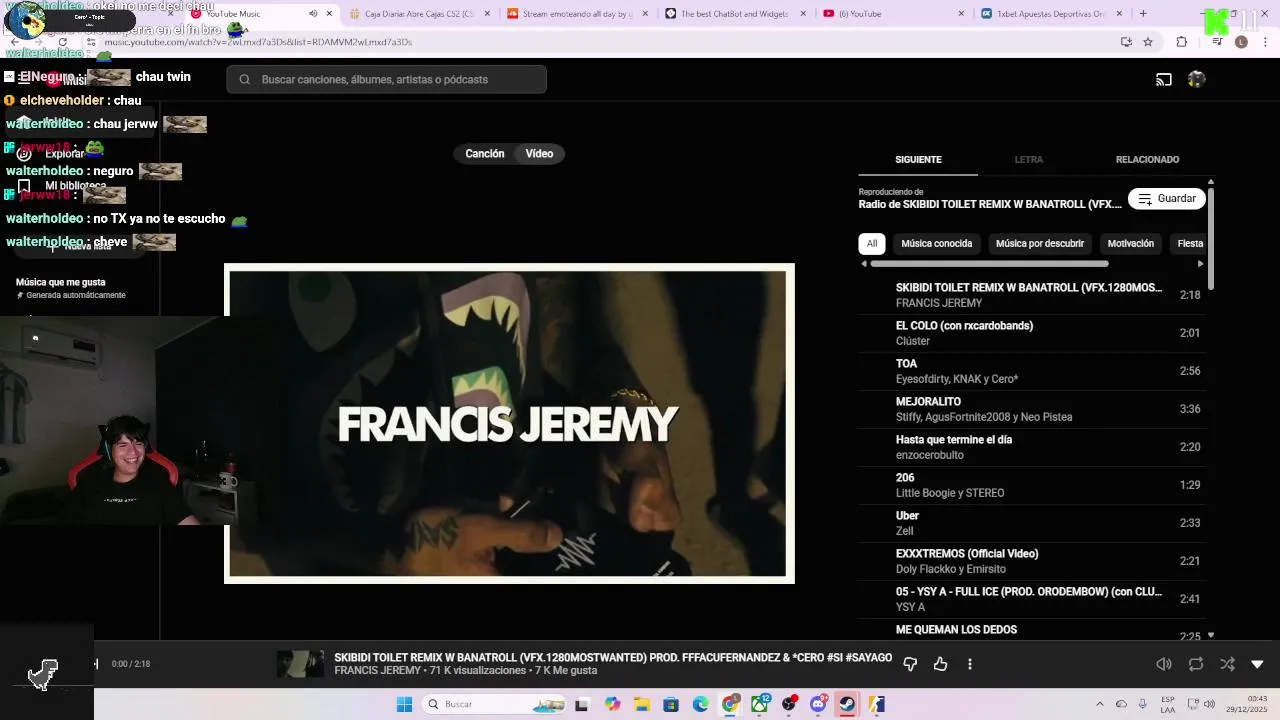Switch player to Canción mode
This screenshot has height=720, width=1280.
pyautogui.click(x=485, y=154)
